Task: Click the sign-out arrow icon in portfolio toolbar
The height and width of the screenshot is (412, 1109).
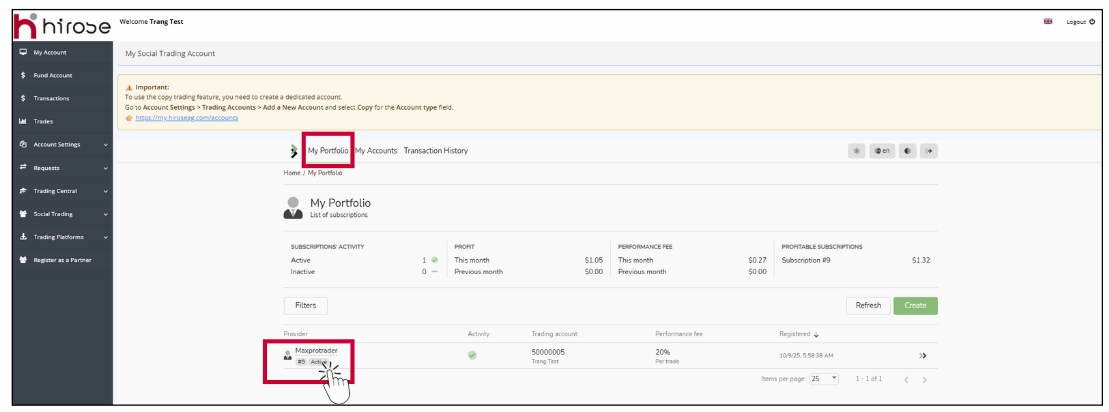Action: (x=929, y=151)
